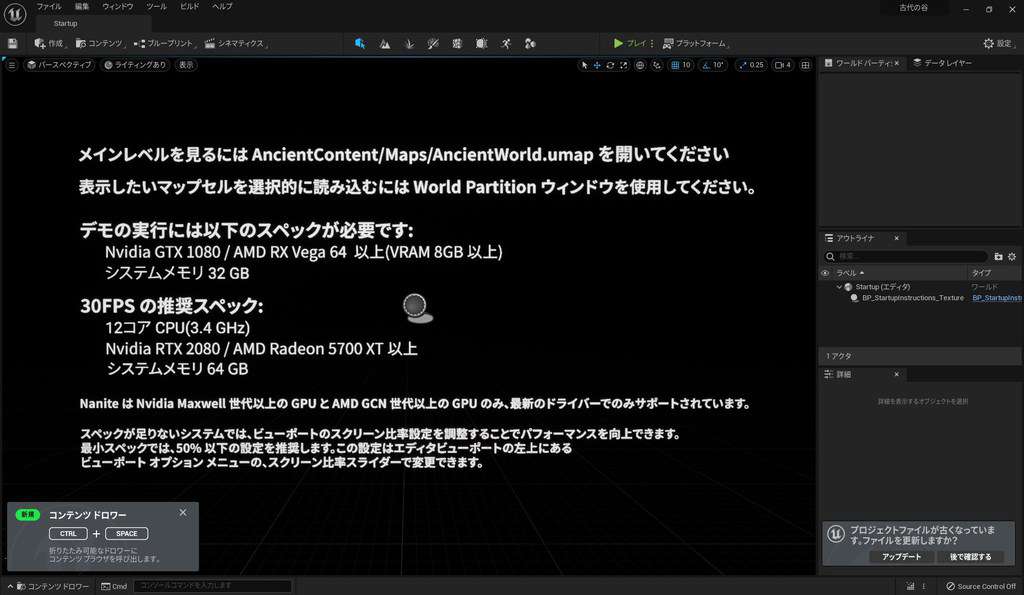Toggle grid snapping icon
Viewport: 1024px width, 595px height.
(675, 65)
